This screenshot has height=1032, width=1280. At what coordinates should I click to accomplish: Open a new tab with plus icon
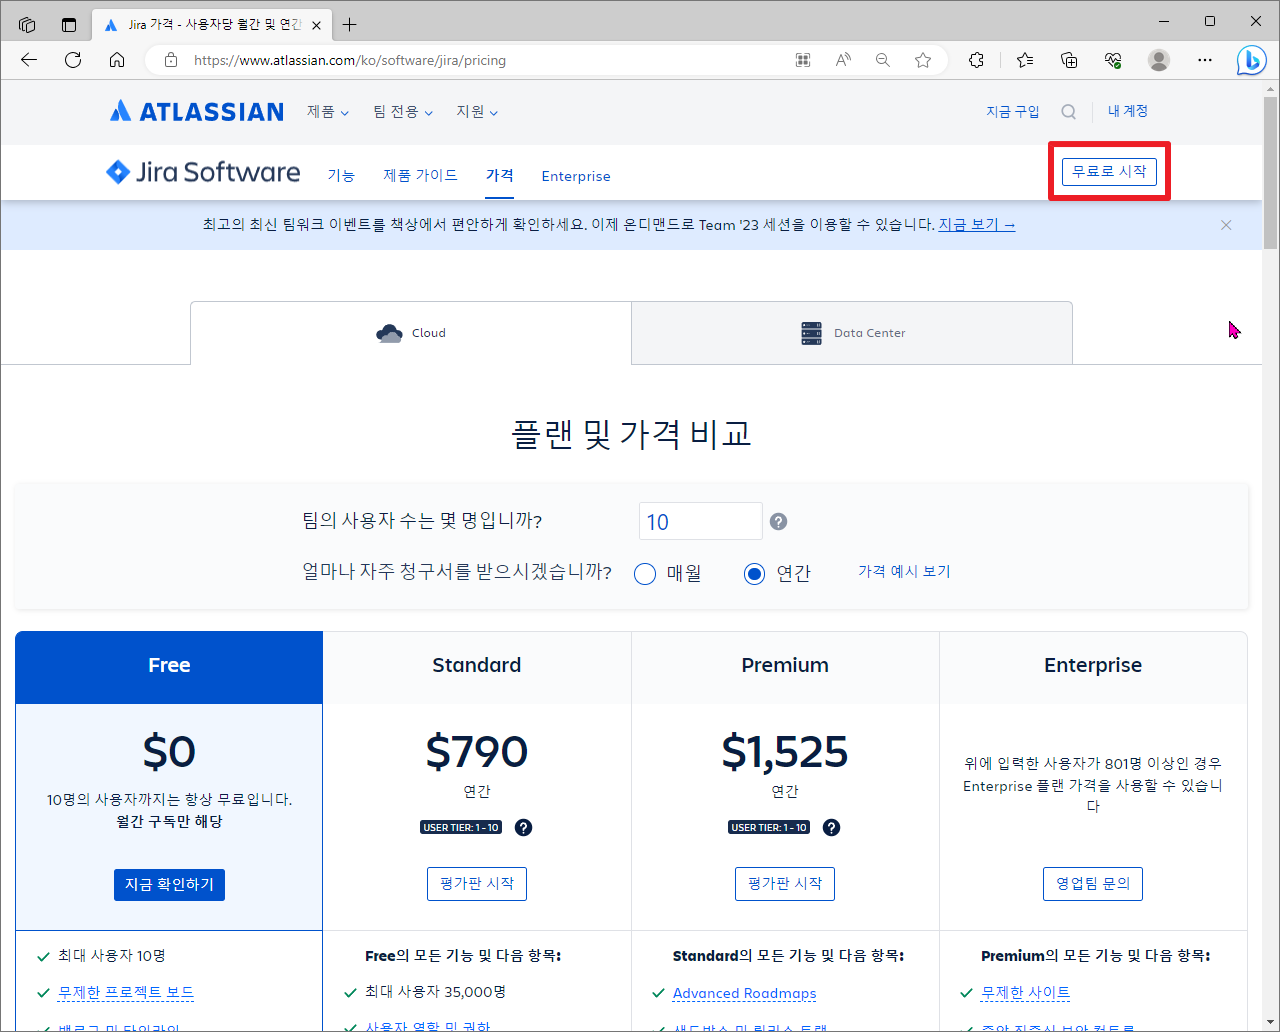coord(349,24)
